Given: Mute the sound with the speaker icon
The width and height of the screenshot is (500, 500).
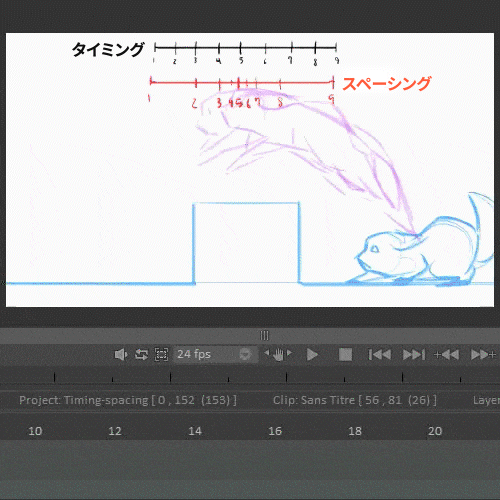Looking at the screenshot, I should coord(121,354).
